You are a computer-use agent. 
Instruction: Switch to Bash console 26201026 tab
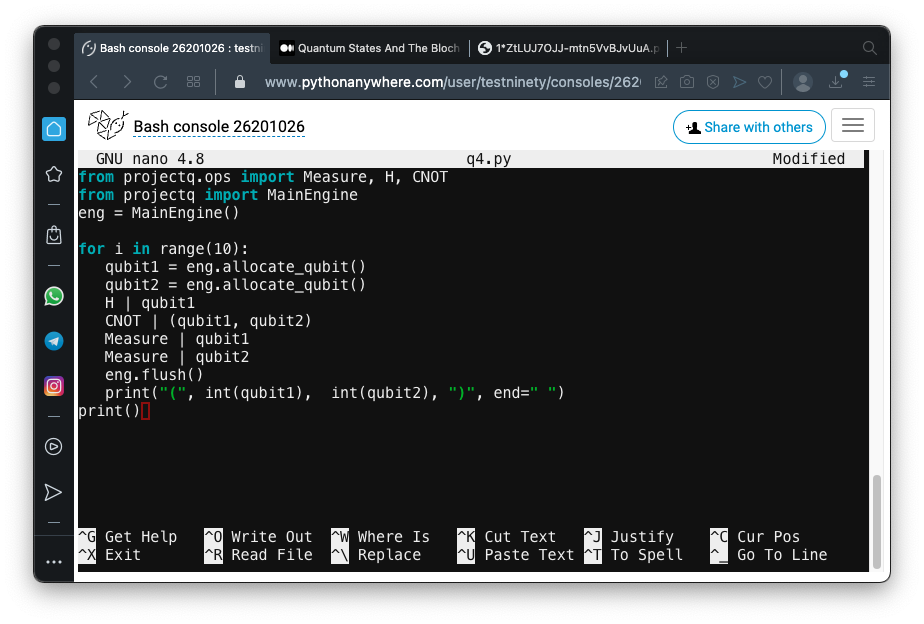[173, 48]
